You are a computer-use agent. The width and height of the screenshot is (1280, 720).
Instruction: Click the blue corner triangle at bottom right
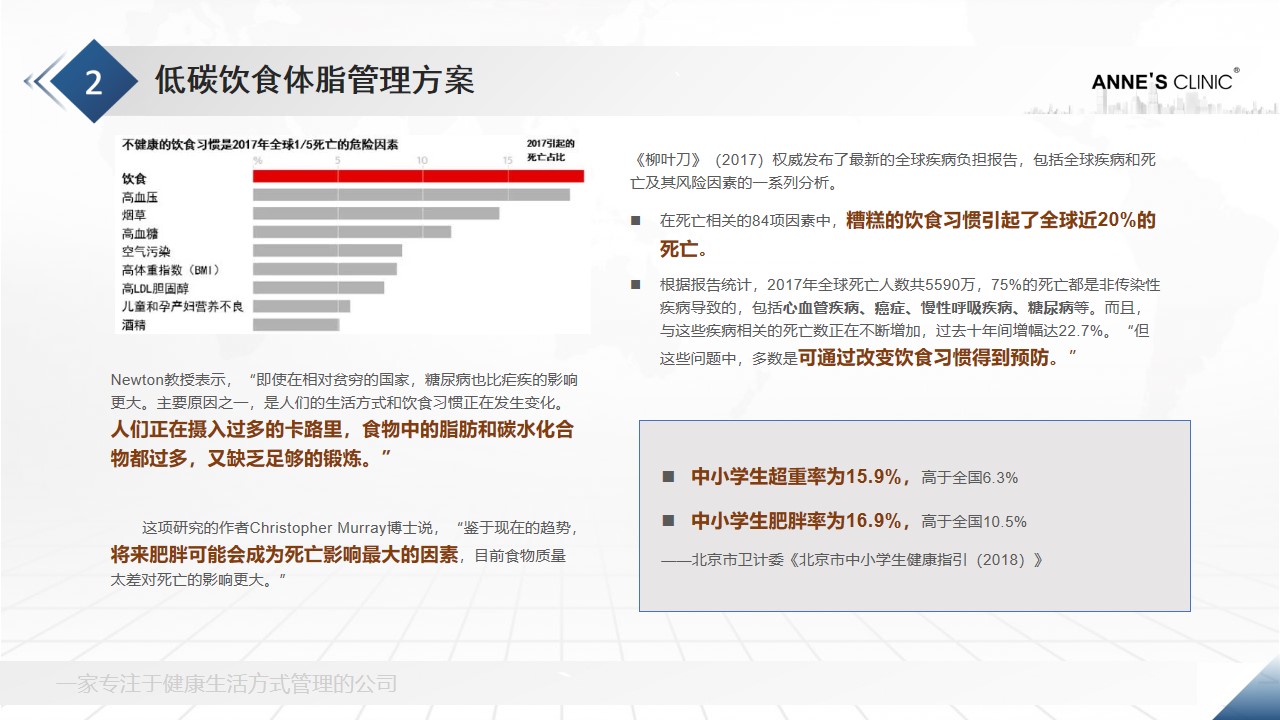[1250, 696]
